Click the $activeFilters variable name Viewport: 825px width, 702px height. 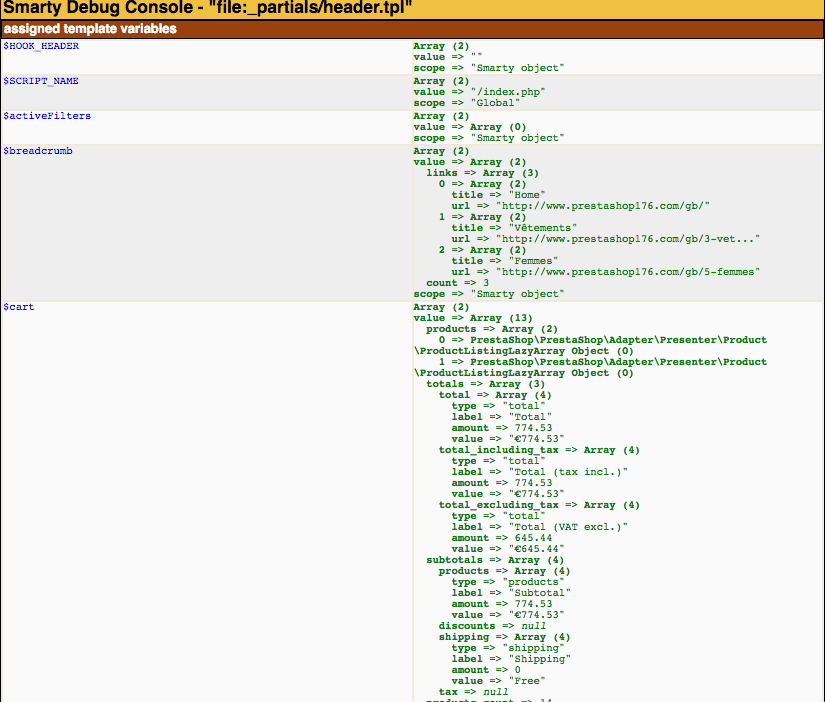click(47, 116)
